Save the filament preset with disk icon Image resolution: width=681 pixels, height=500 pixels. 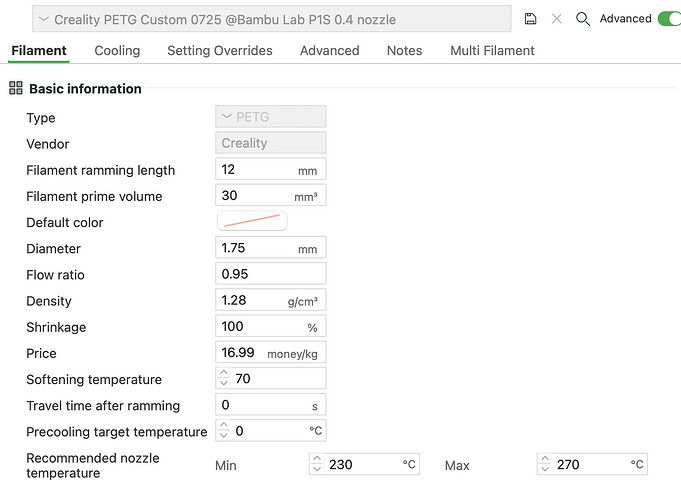[x=530, y=19]
